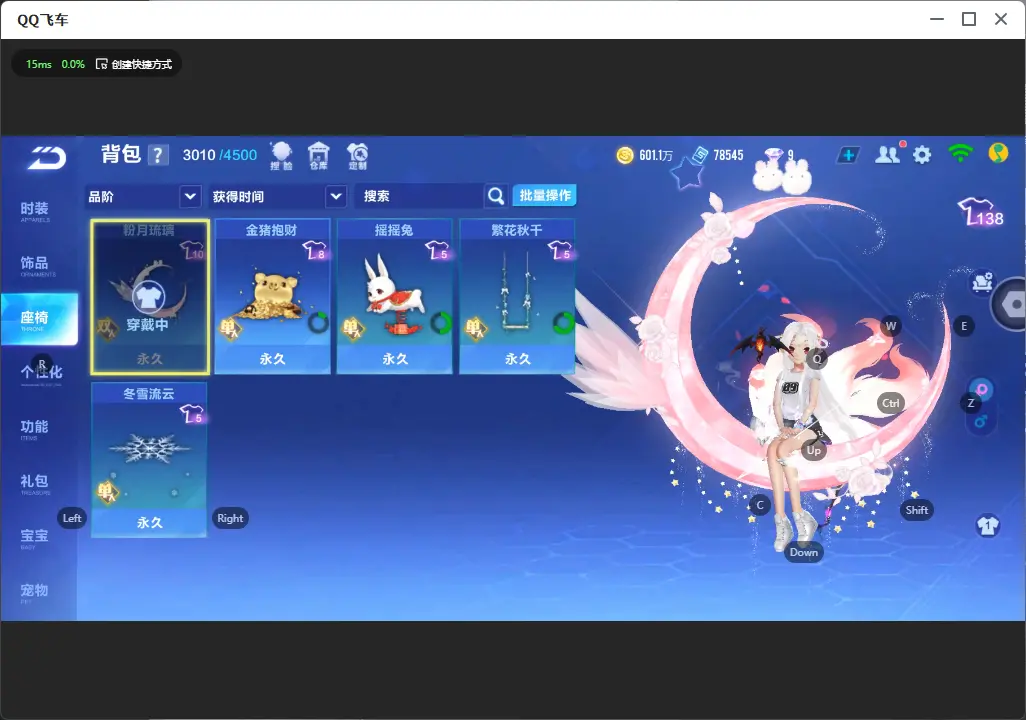Viewport: 1026px width, 720px height.
Task: Click the Right key hint button
Action: (230, 518)
